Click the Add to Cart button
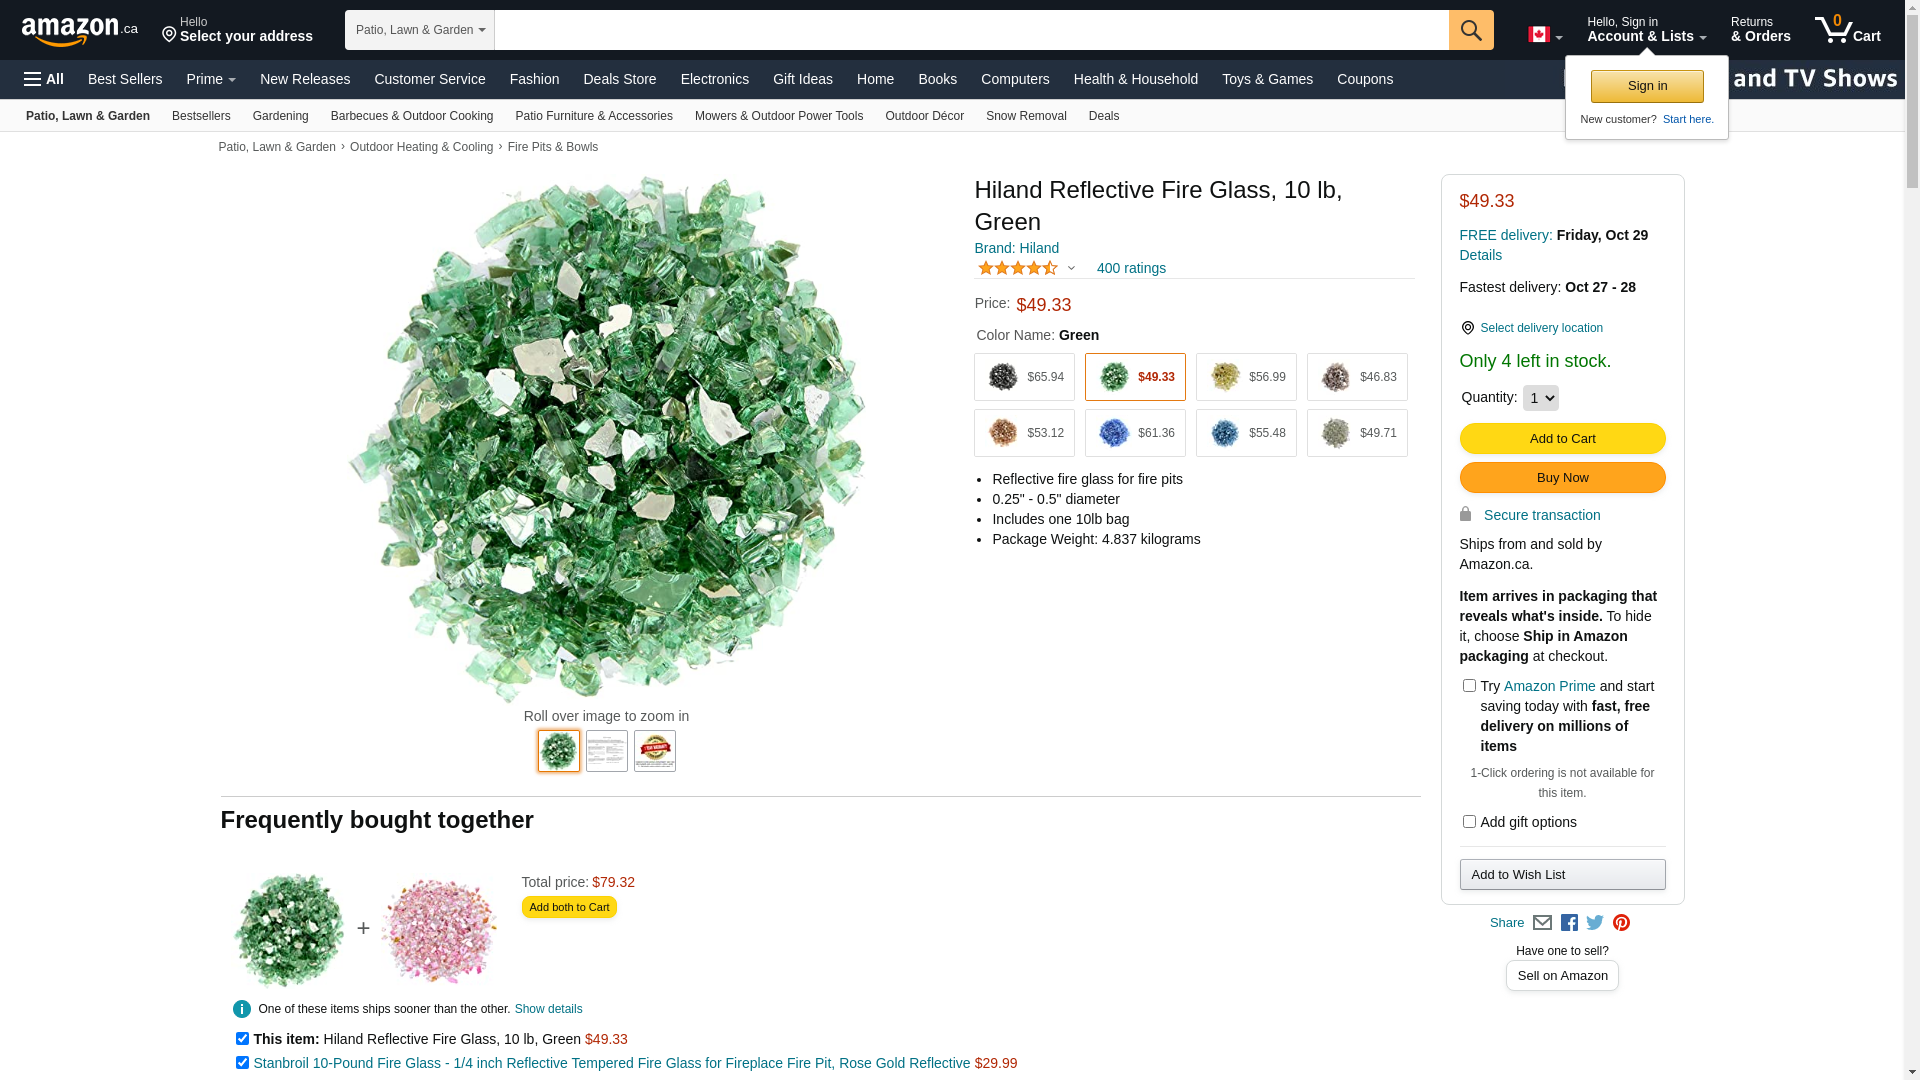 [x=1562, y=438]
